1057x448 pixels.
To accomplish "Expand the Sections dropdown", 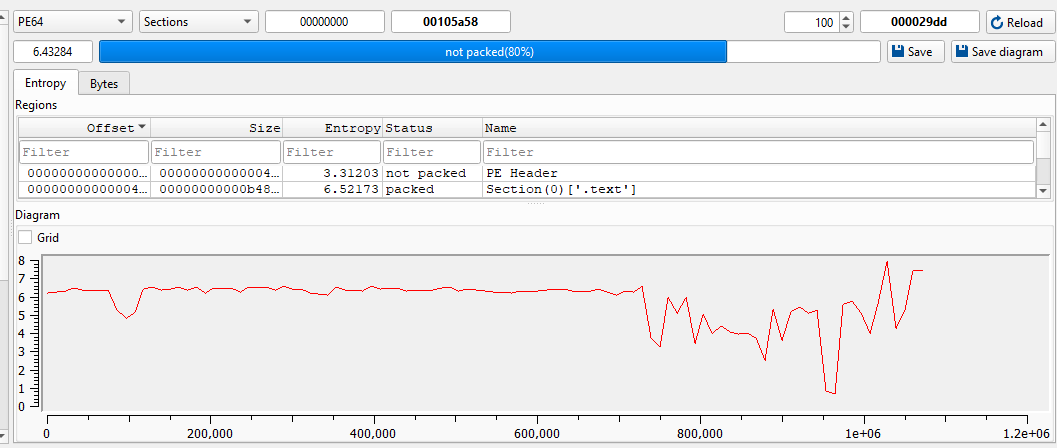I will pyautogui.click(x=198, y=22).
